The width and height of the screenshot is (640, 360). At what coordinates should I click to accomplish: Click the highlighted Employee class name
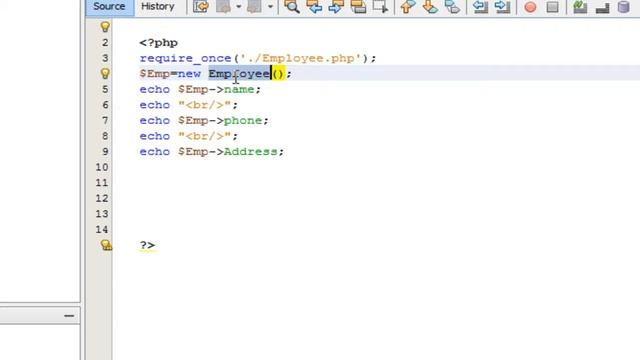(x=239, y=74)
